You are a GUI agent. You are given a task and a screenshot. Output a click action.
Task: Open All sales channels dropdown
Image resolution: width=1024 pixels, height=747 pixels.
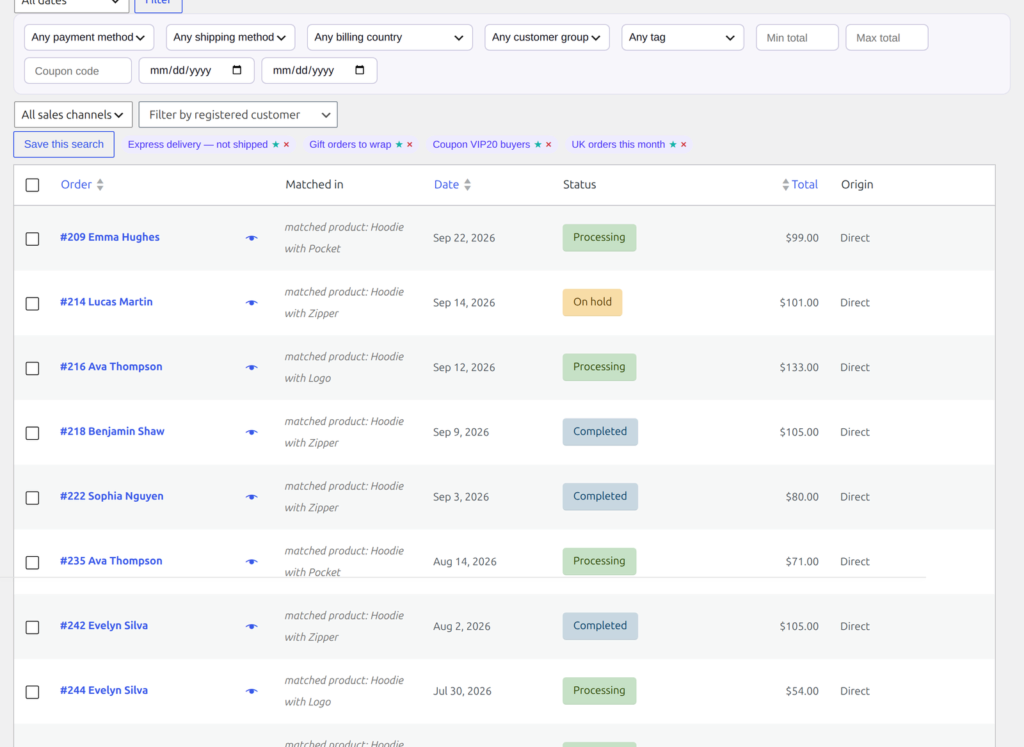(x=73, y=114)
